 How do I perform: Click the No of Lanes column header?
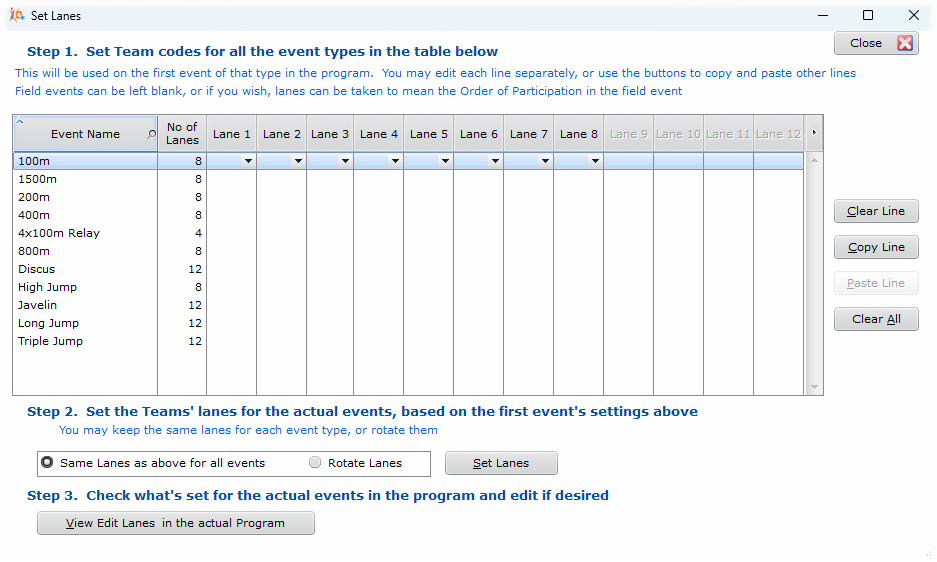click(182, 133)
